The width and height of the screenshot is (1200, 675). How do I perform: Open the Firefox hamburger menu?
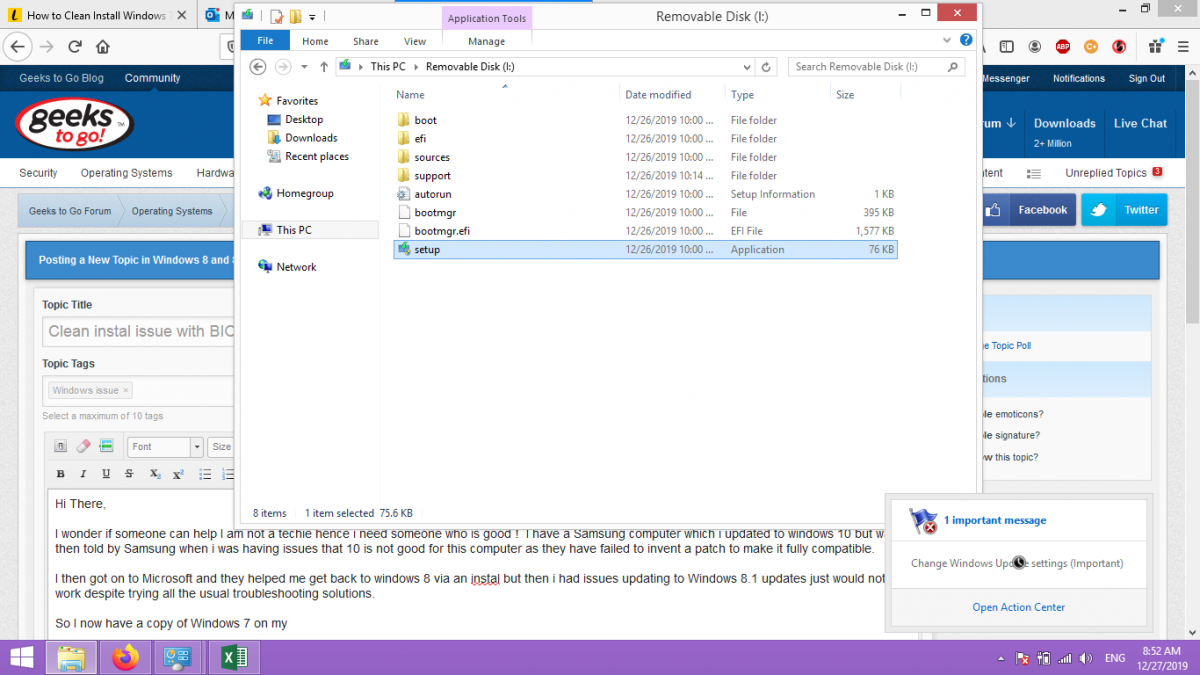pos(1182,47)
